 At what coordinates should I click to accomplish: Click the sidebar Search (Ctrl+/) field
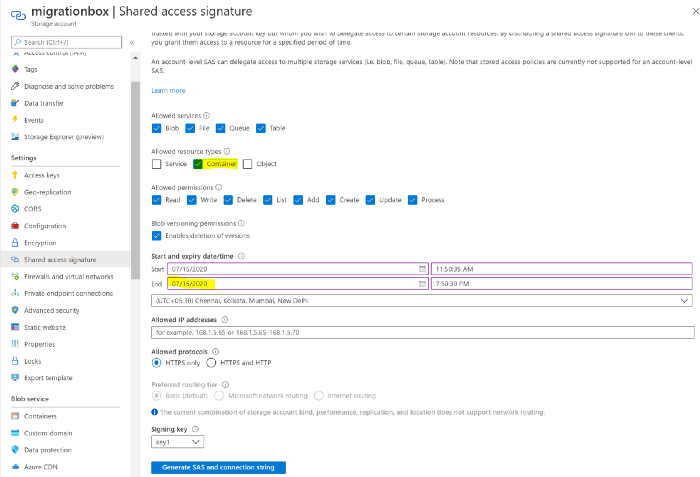coord(67,42)
